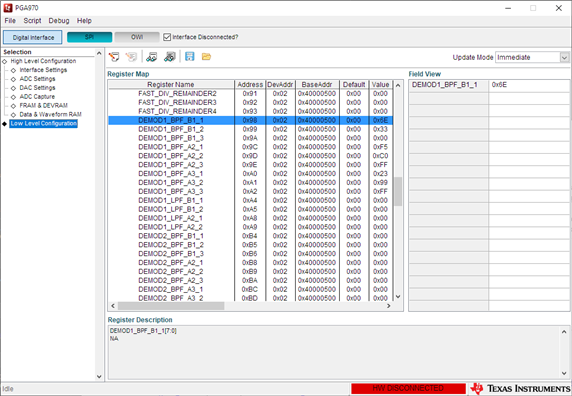Select the DEMOD1_LPF_A2_2 register row
Image resolution: width=572 pixels, height=396 pixels.
tap(250, 227)
